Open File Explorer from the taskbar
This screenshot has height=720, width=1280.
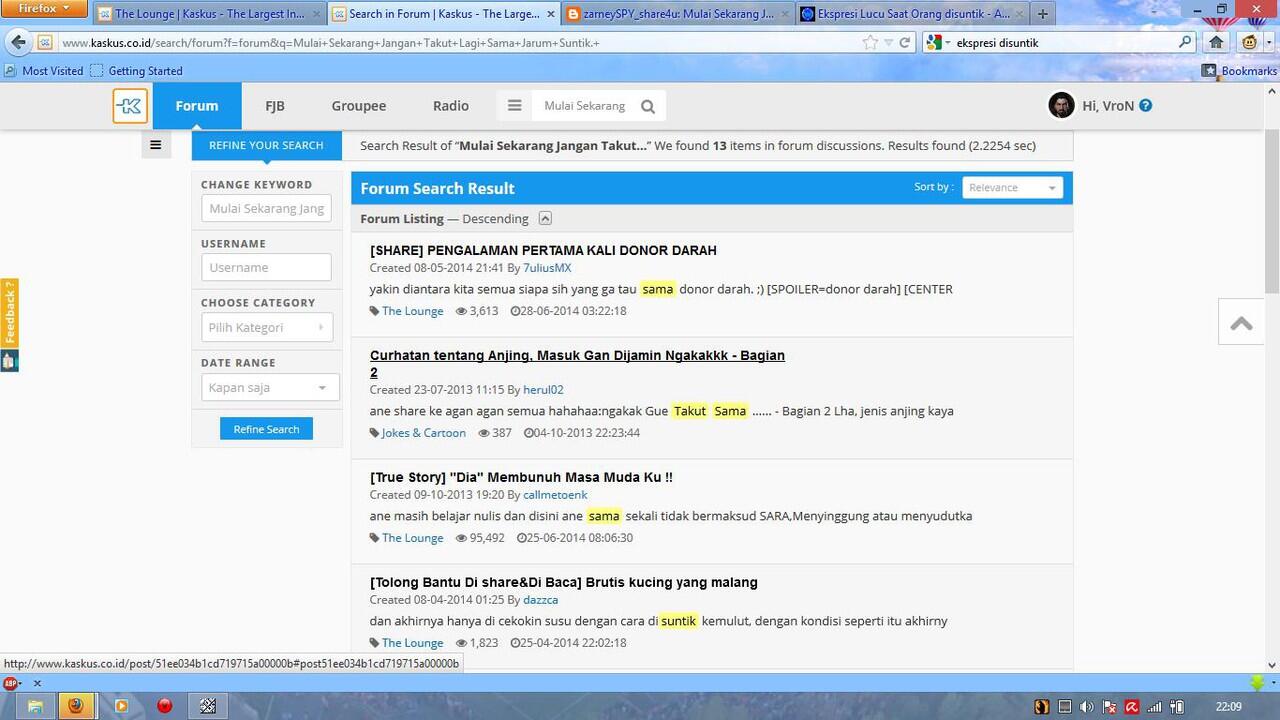(x=34, y=706)
